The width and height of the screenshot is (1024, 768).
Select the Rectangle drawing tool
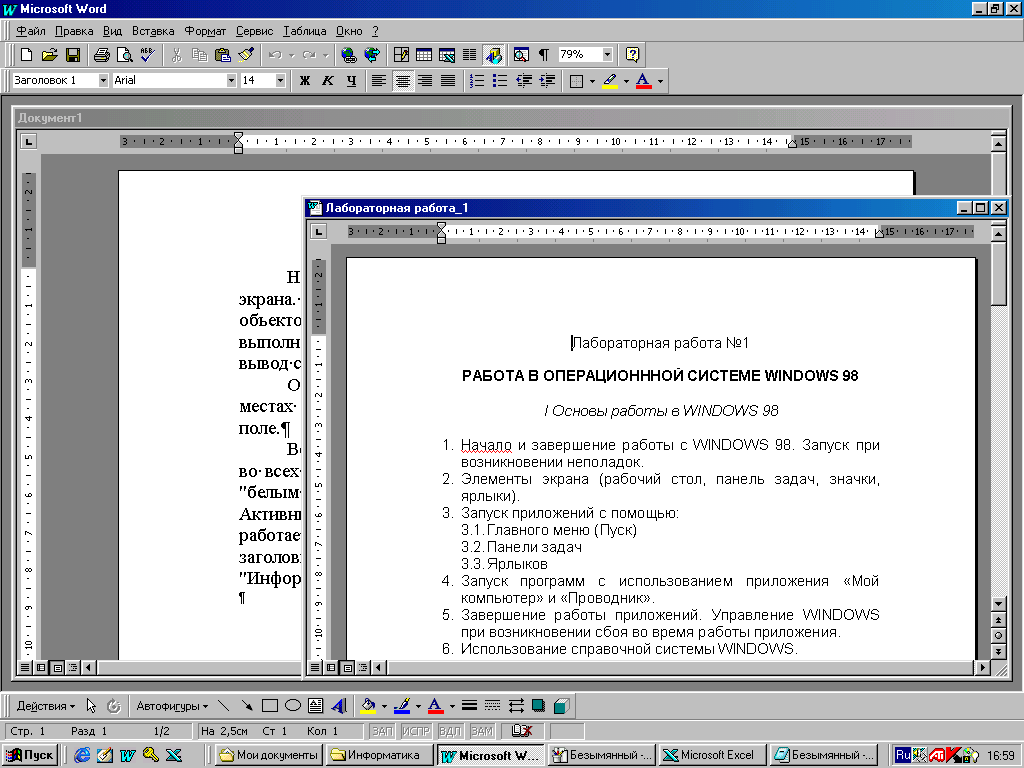pyautogui.click(x=270, y=705)
